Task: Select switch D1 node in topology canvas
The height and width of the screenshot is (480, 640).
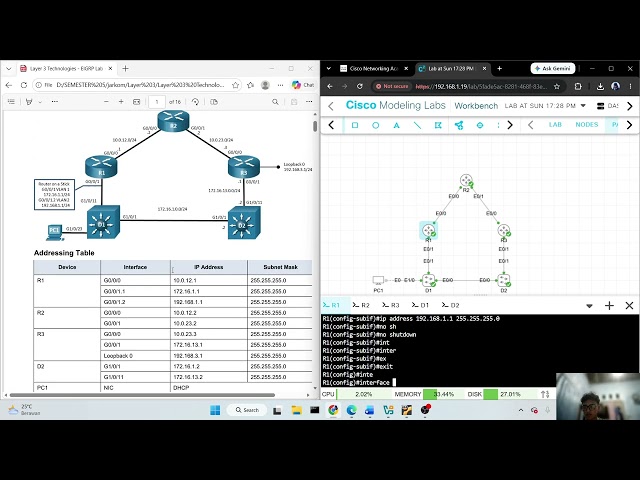Action: (x=429, y=280)
